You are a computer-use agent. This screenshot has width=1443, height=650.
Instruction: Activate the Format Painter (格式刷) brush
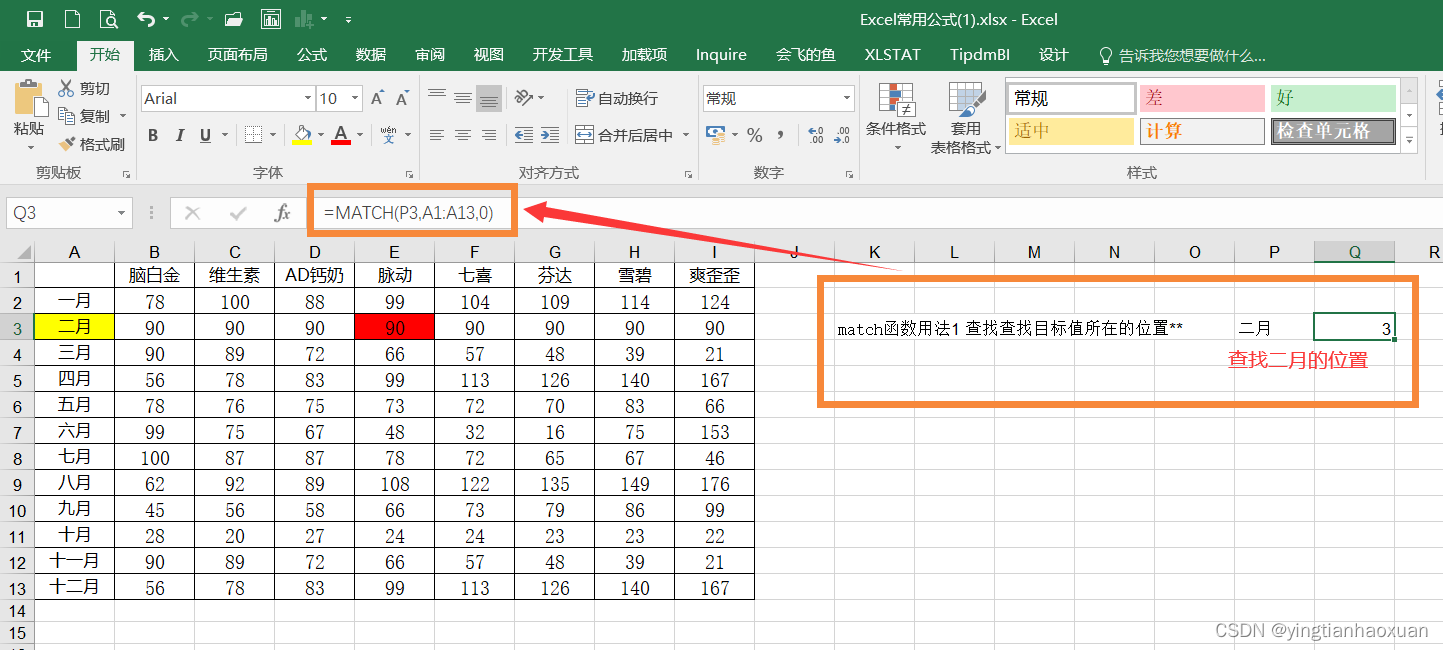(x=67, y=144)
